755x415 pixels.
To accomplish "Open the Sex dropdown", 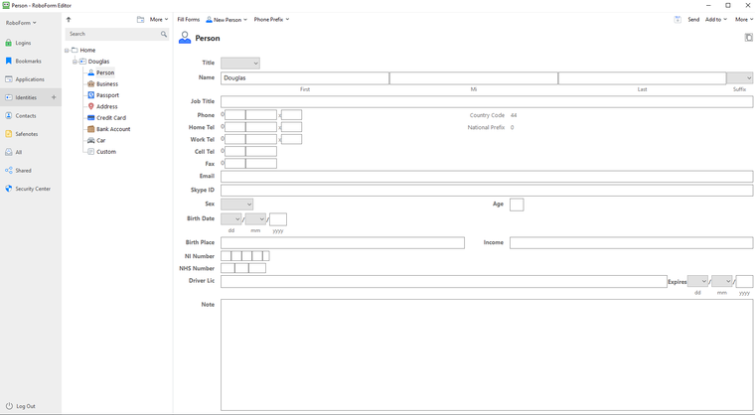I will pos(237,204).
